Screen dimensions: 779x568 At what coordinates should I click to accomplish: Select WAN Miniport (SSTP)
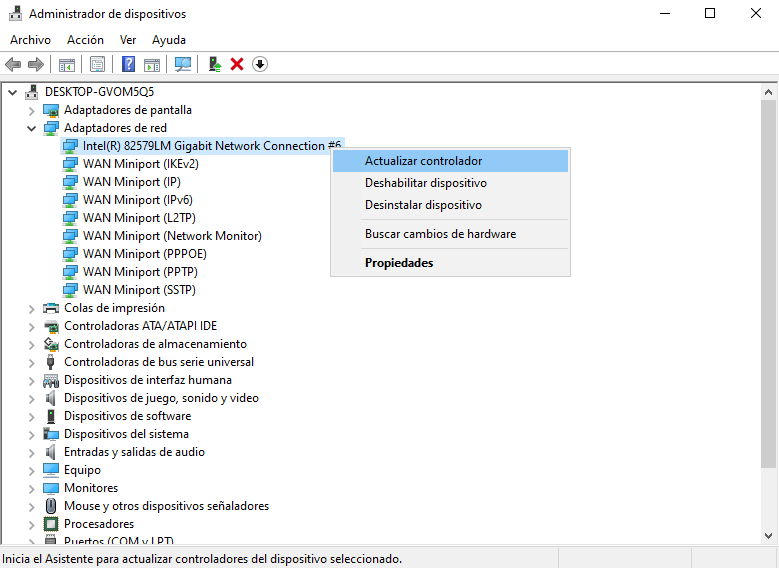tap(139, 290)
